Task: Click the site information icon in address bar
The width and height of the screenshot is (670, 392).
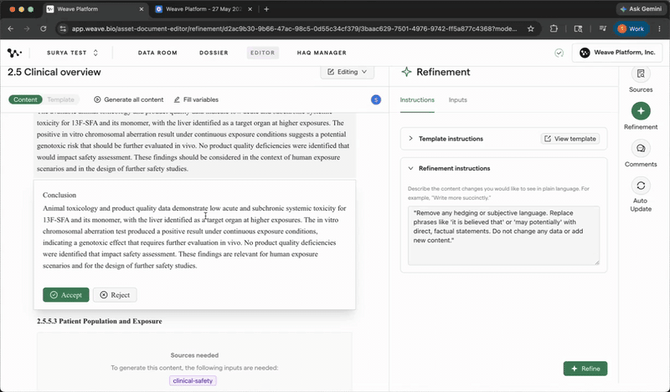Action: click(x=63, y=29)
